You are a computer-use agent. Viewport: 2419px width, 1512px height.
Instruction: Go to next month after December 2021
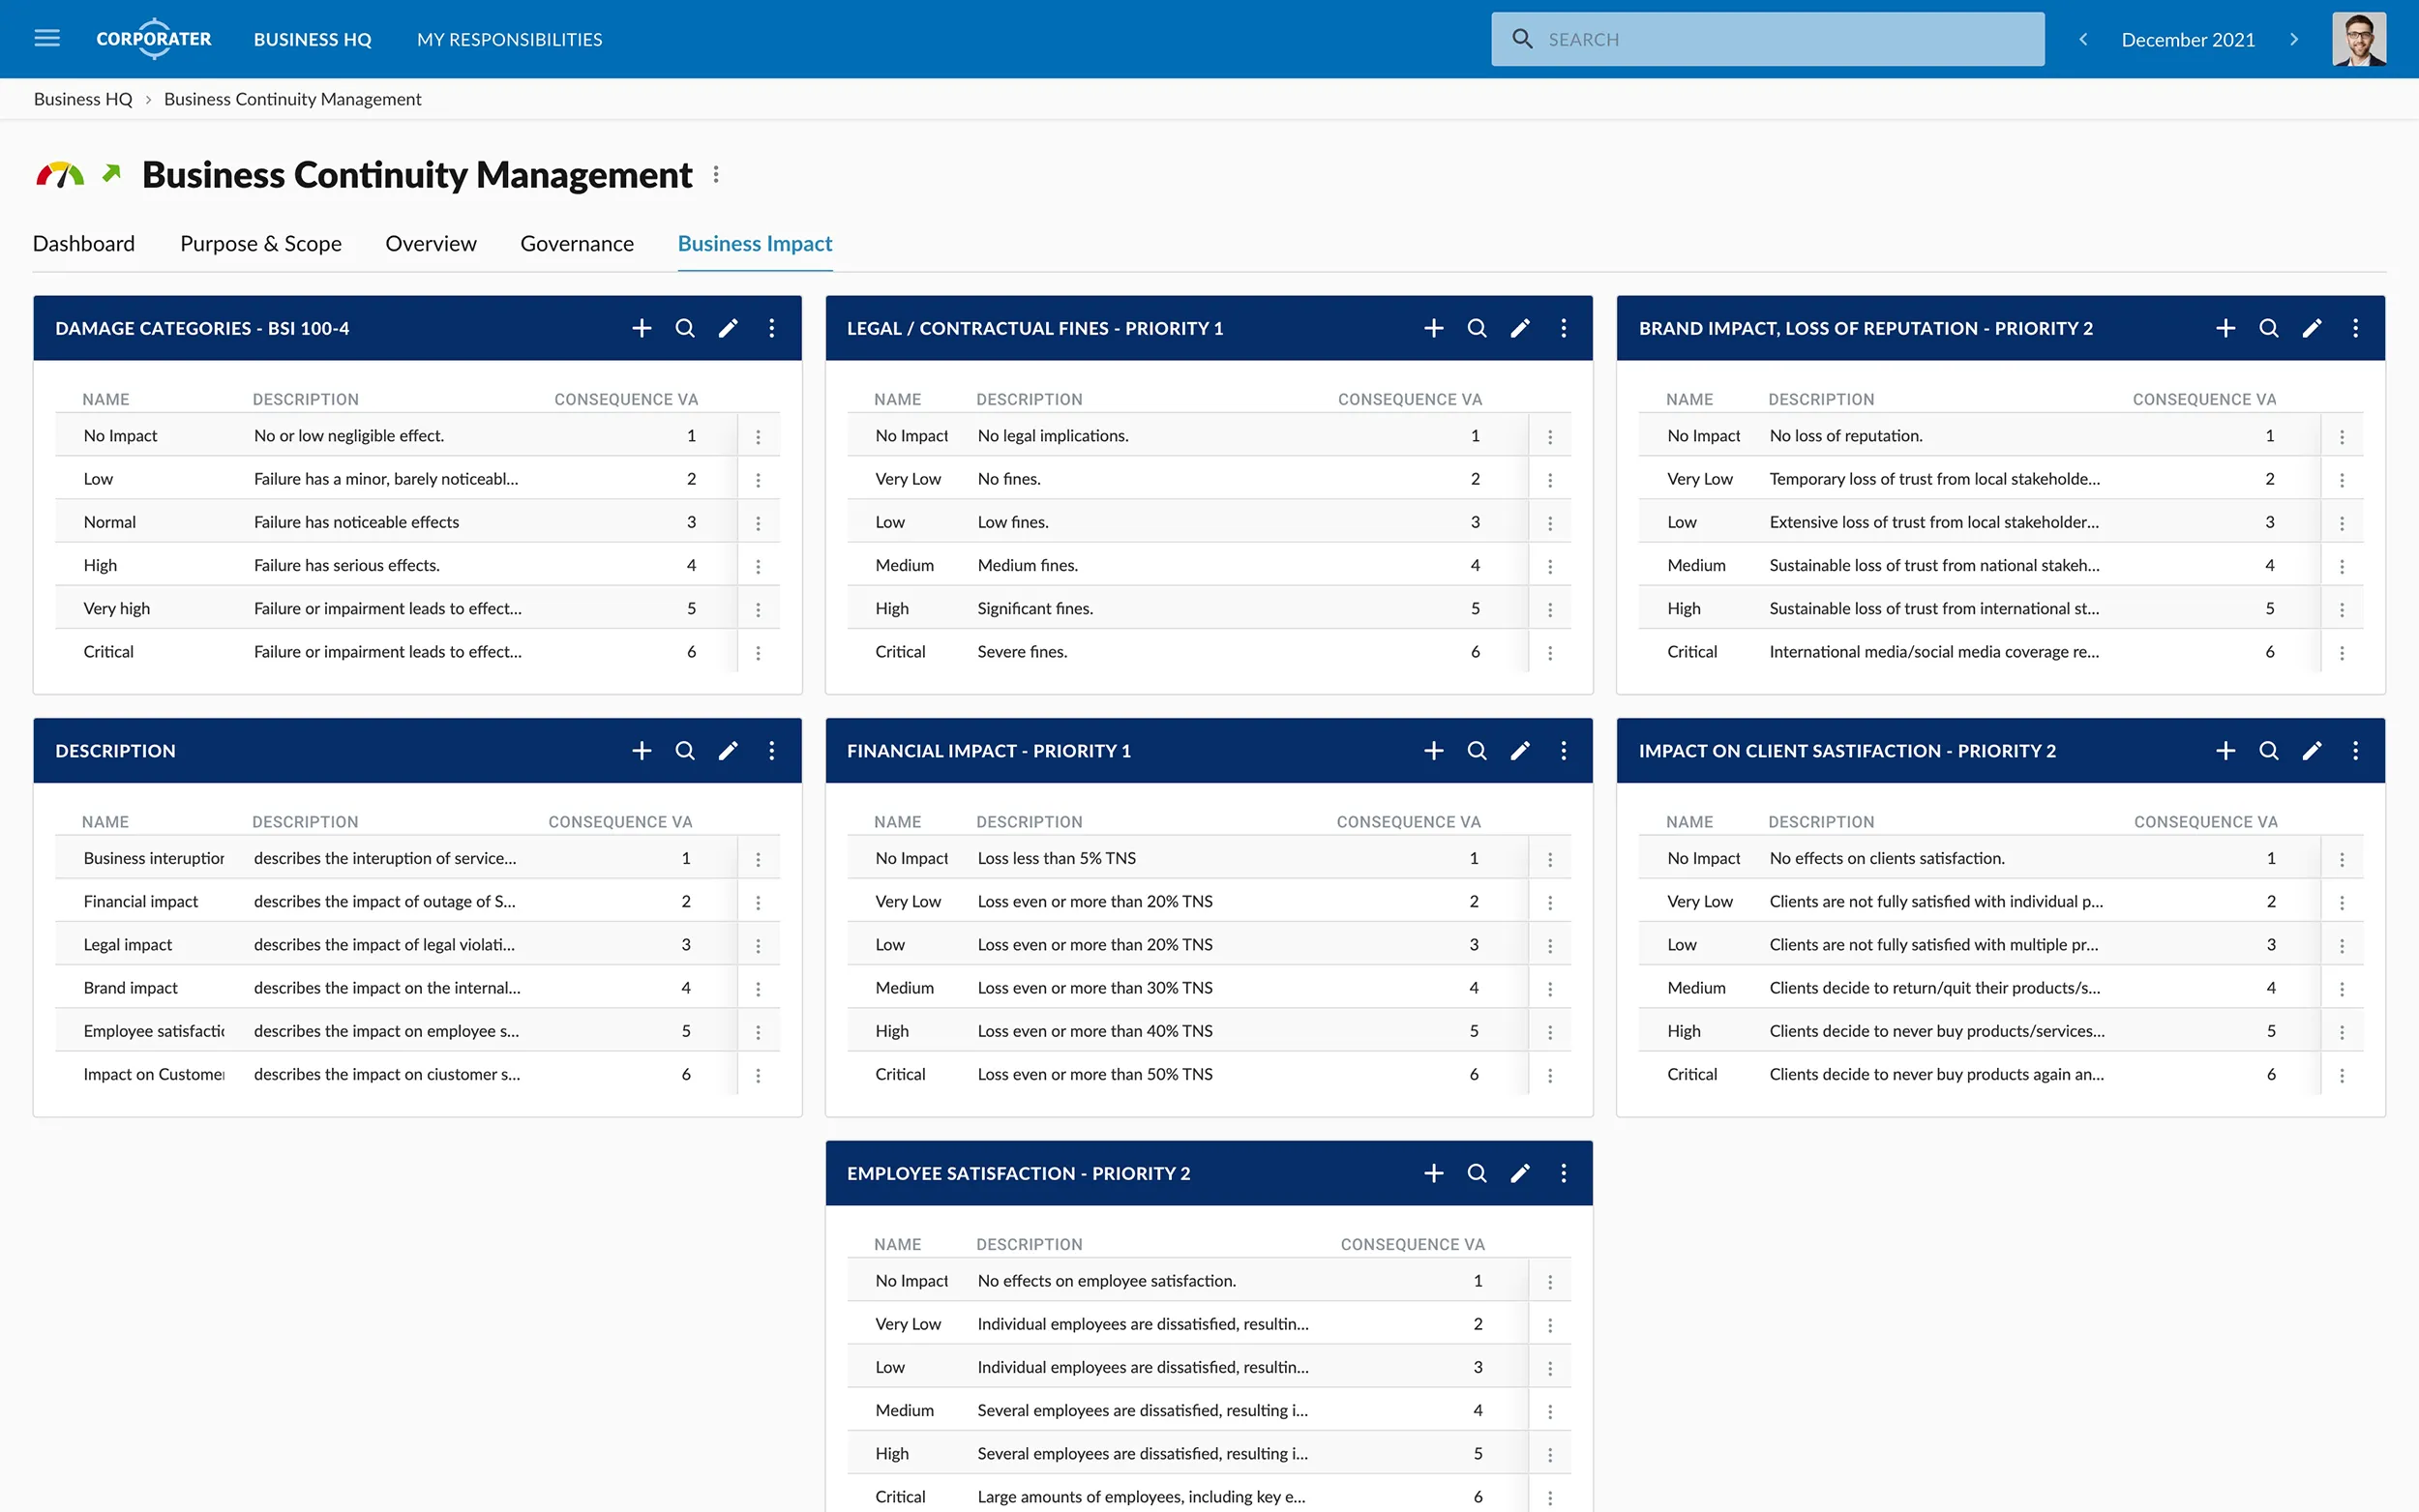tap(2293, 40)
